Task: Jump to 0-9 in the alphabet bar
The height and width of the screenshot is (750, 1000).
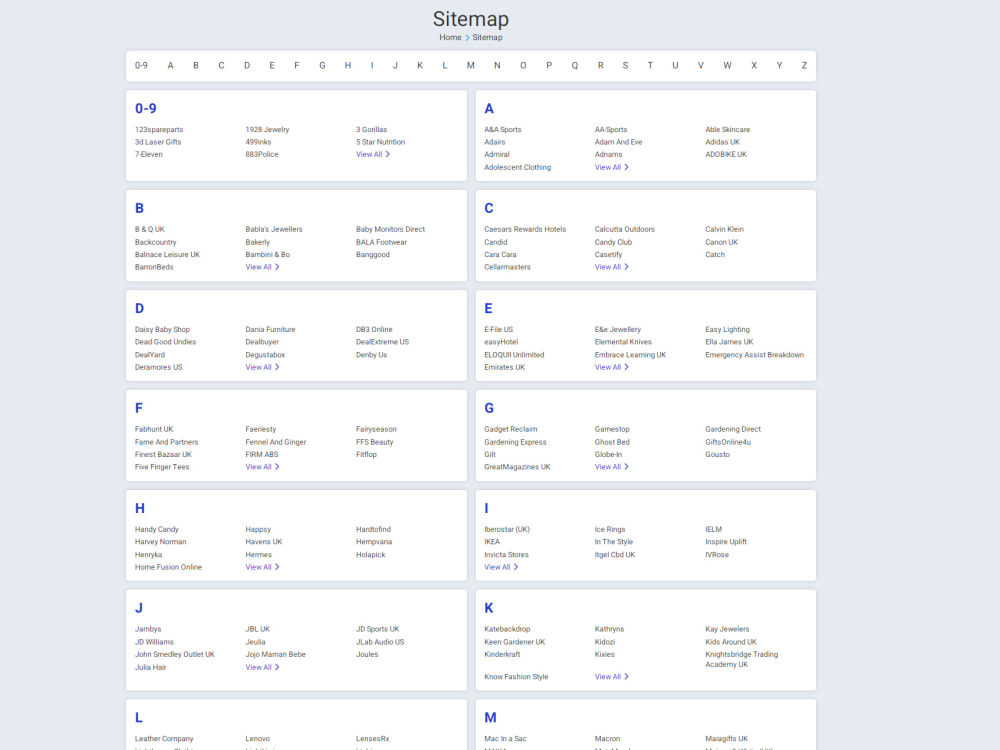Action: (141, 66)
